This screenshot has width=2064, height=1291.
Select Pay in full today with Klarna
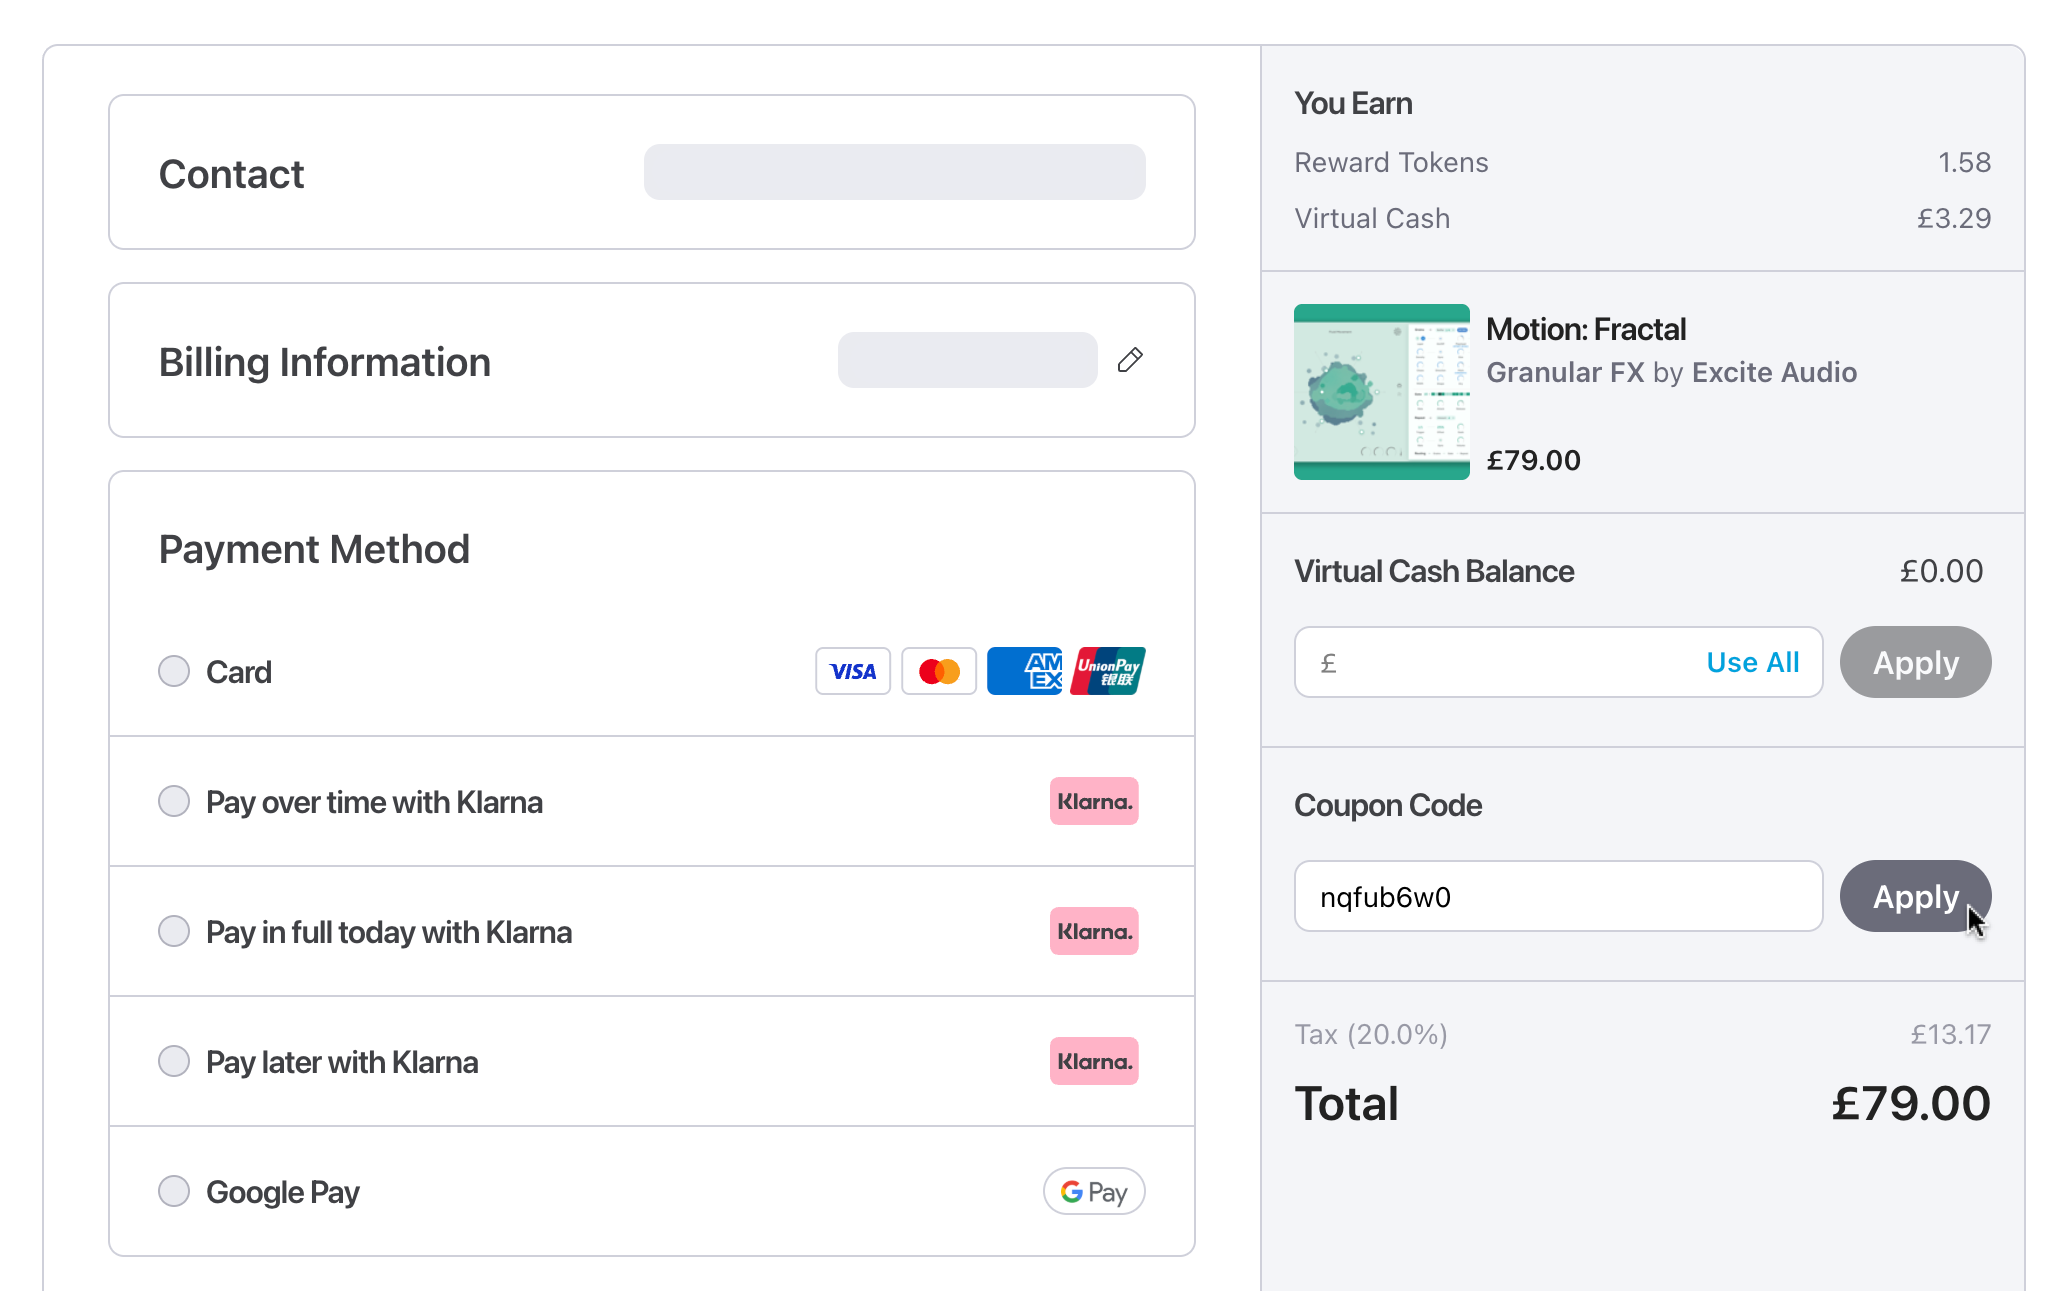(174, 931)
